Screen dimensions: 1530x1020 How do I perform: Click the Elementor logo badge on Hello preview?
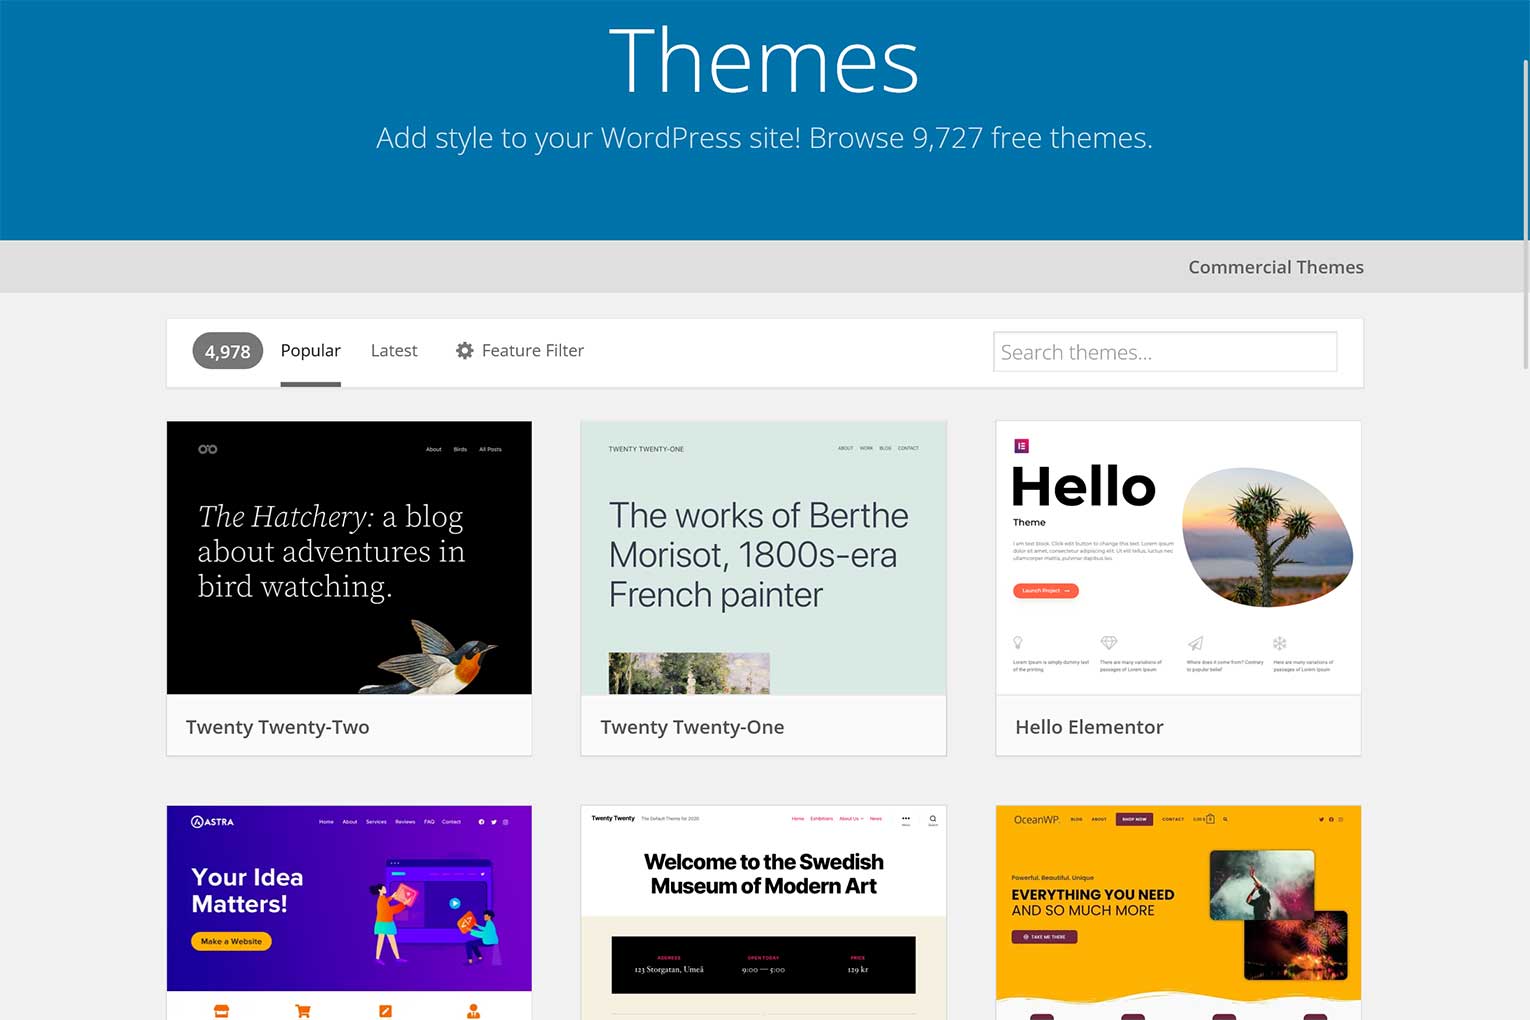point(1021,446)
